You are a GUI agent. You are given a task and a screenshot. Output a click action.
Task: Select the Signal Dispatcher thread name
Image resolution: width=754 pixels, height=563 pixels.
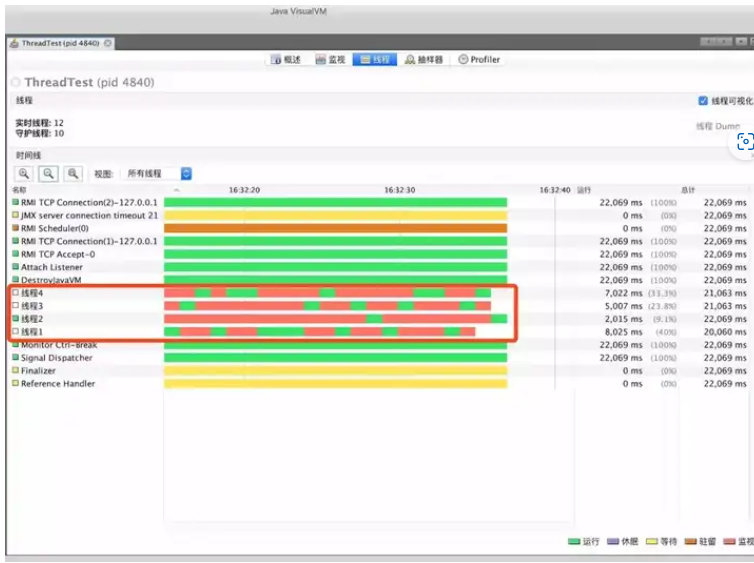pos(57,358)
